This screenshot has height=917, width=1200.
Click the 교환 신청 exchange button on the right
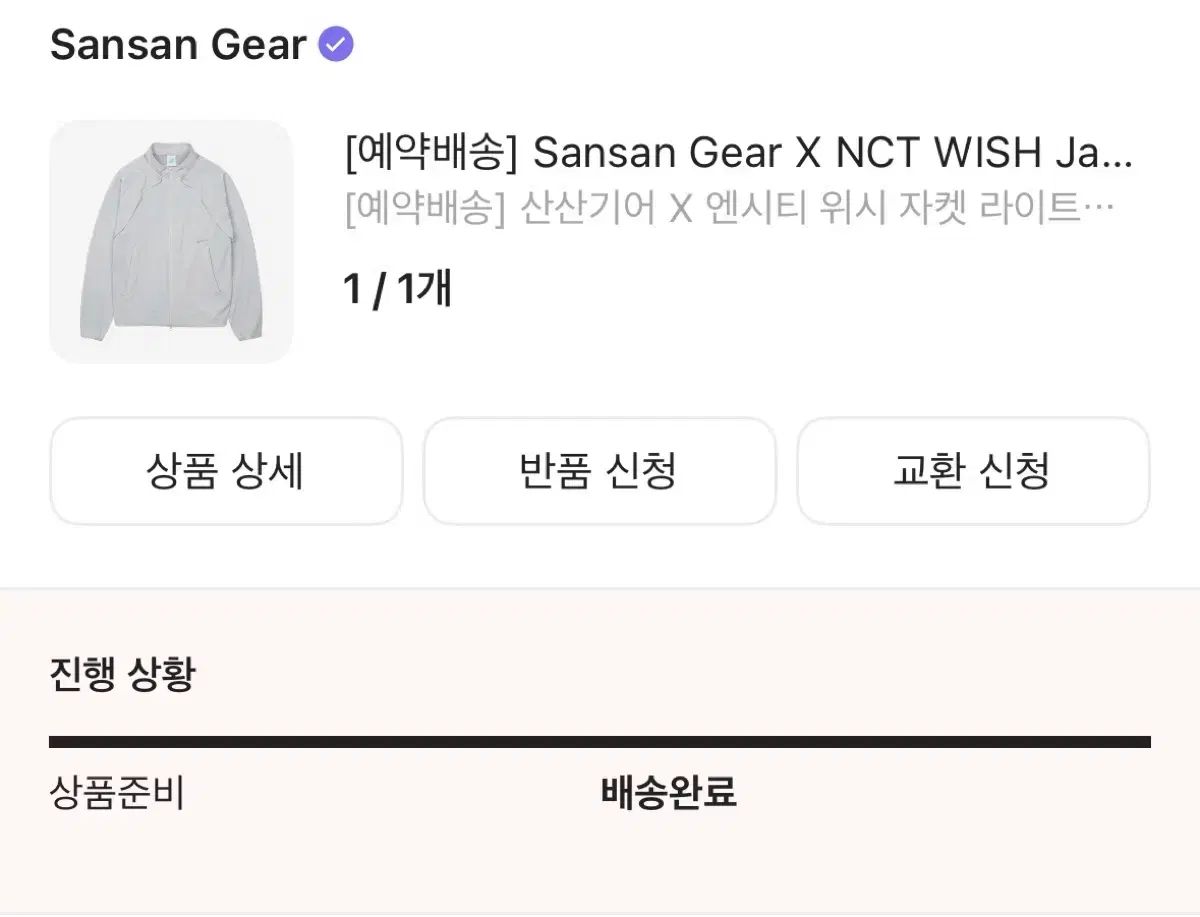[x=971, y=471]
